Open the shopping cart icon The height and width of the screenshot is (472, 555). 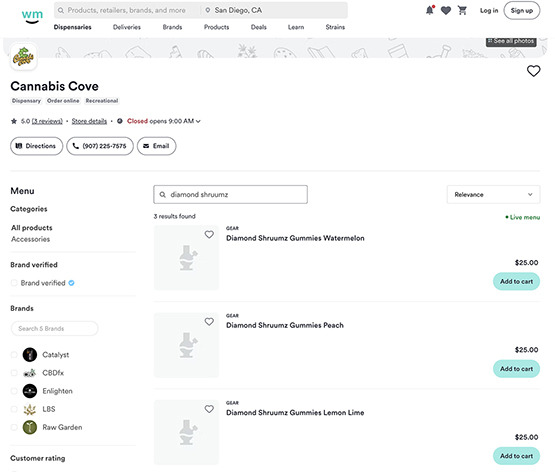(462, 10)
